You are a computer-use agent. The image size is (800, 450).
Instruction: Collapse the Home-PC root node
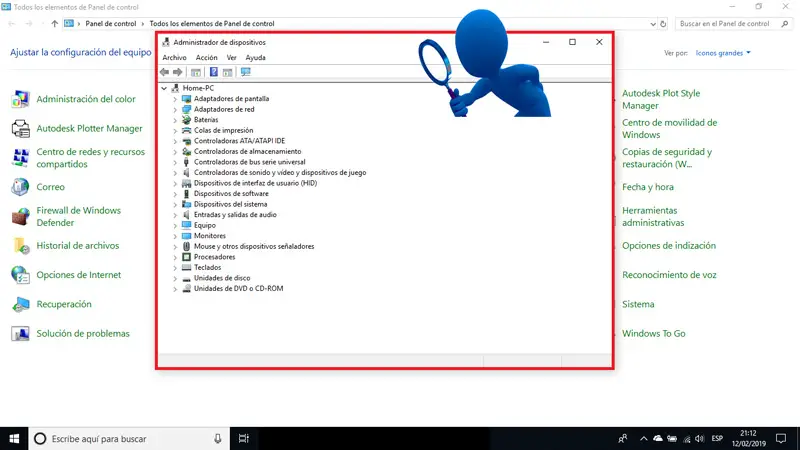coord(164,88)
